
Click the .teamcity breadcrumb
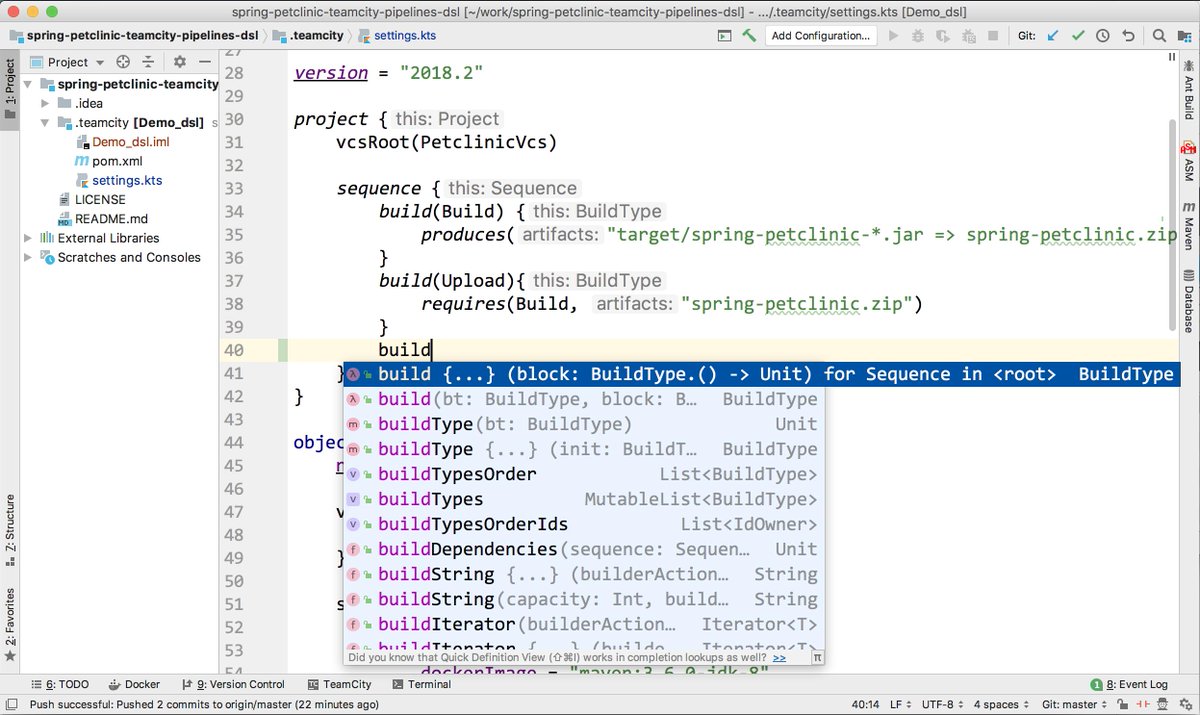coord(308,35)
